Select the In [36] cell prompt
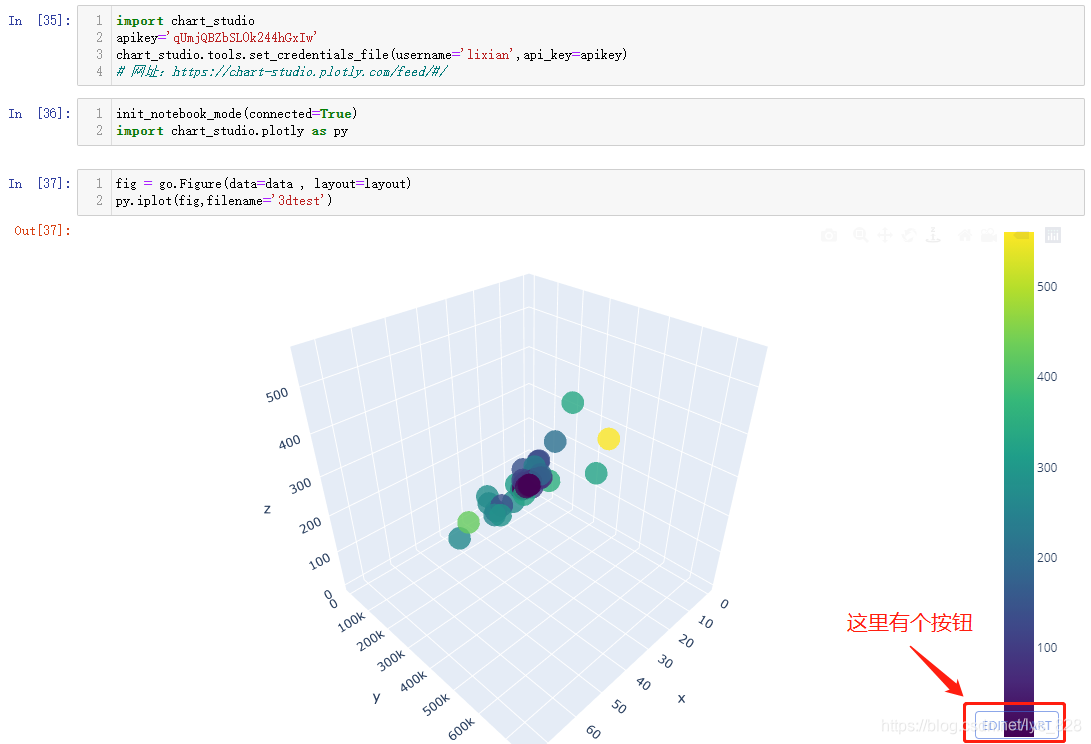Viewport: 1091px width, 744px height. click(x=39, y=113)
